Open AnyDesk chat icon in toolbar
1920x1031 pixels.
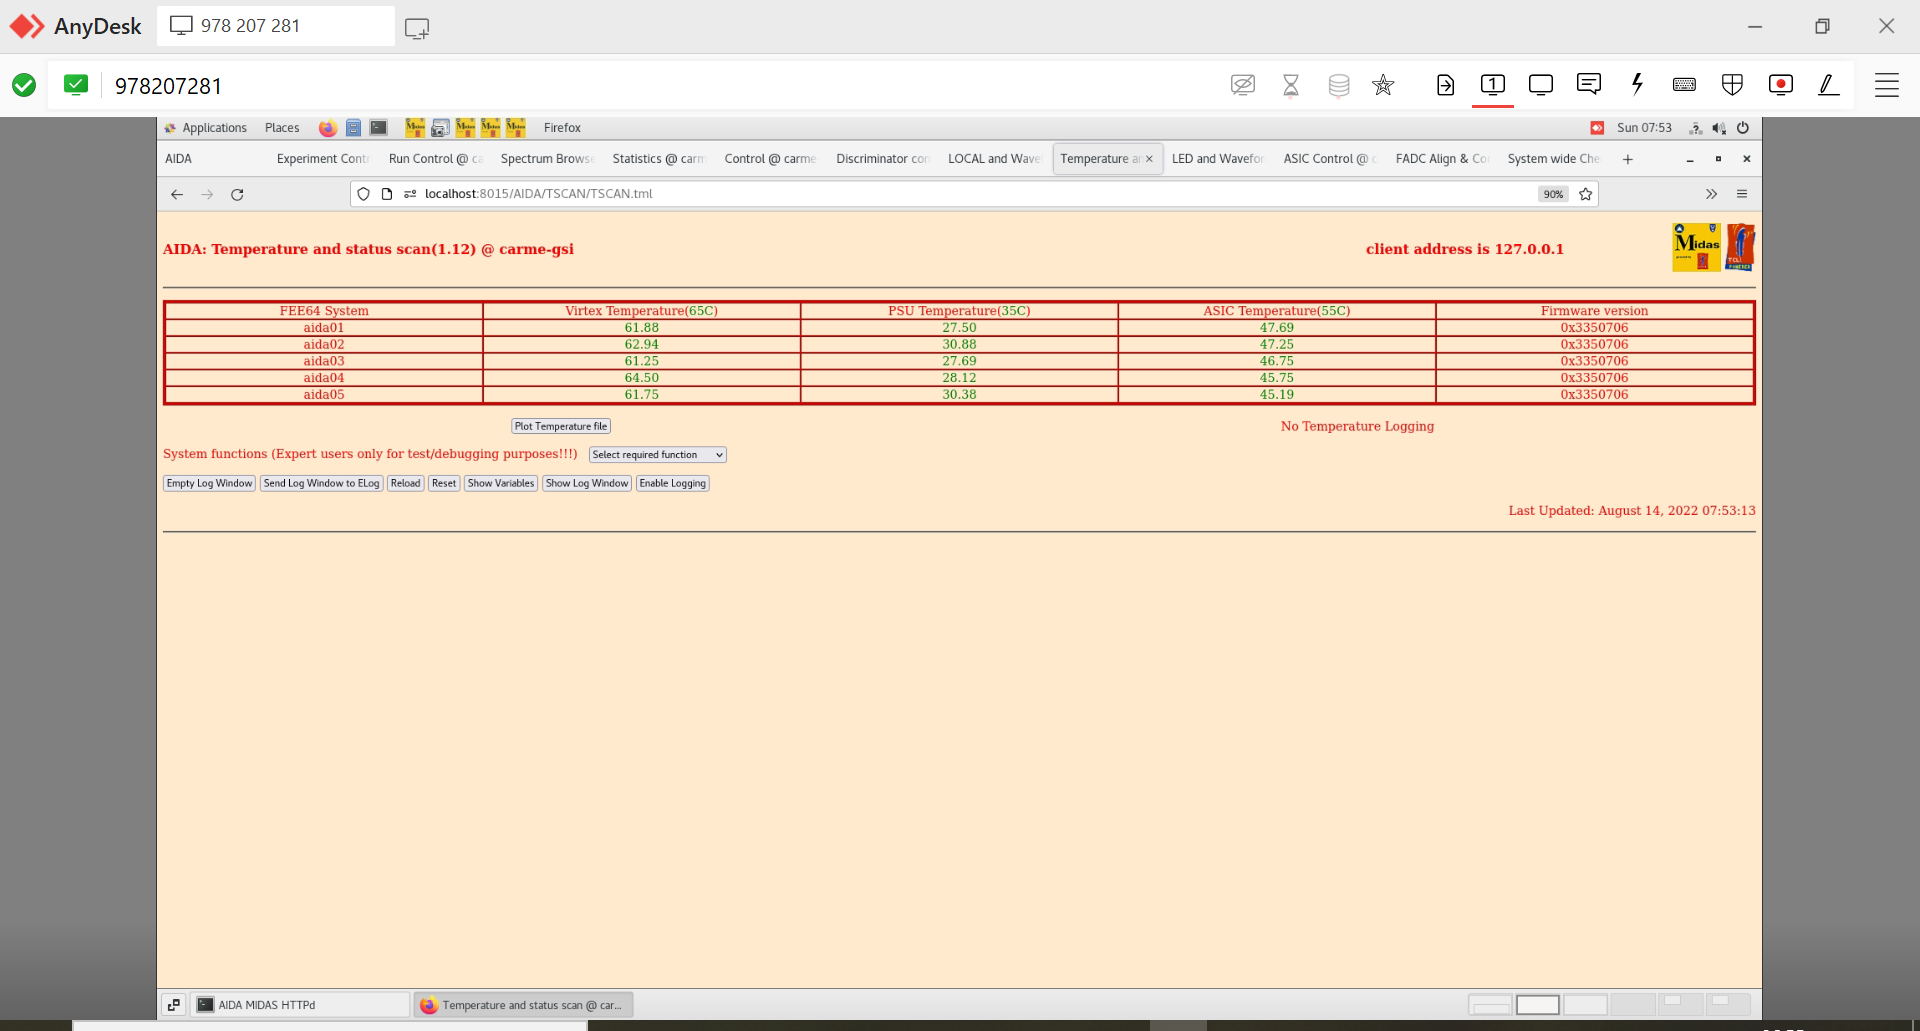click(1588, 85)
